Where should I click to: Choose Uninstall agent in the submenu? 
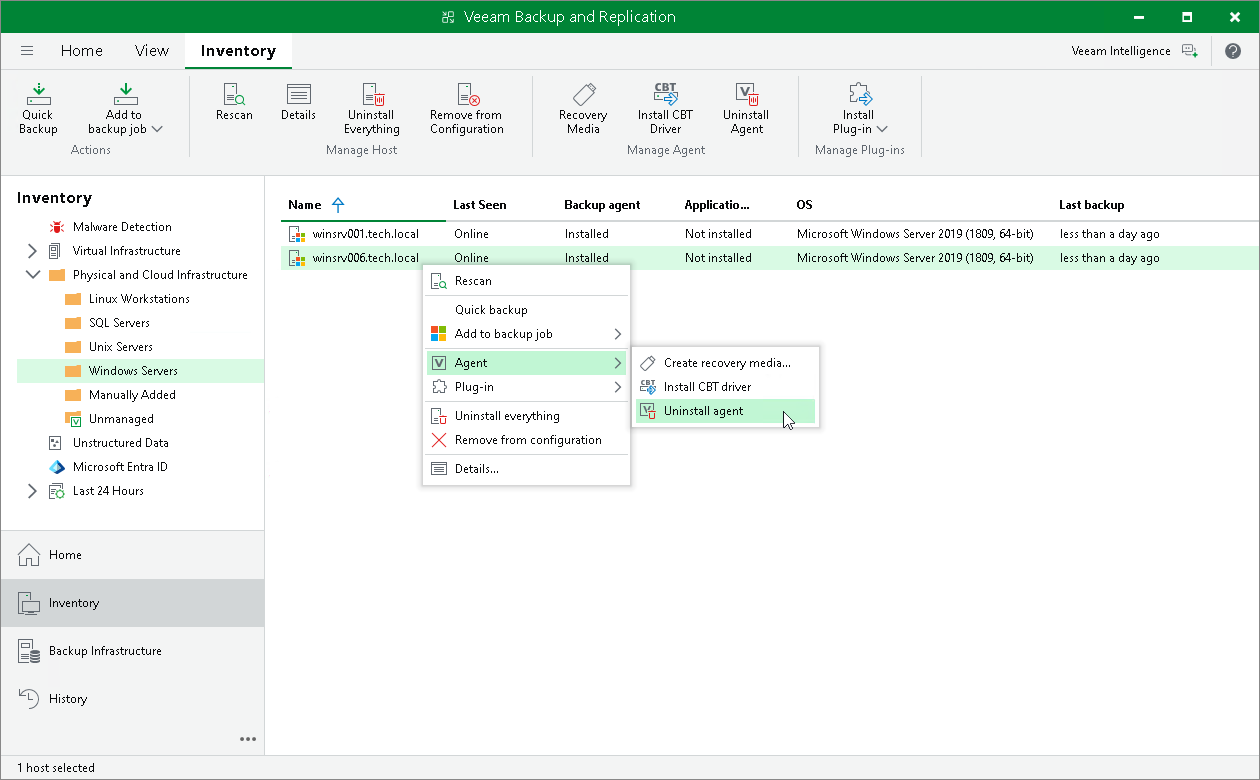(726, 411)
